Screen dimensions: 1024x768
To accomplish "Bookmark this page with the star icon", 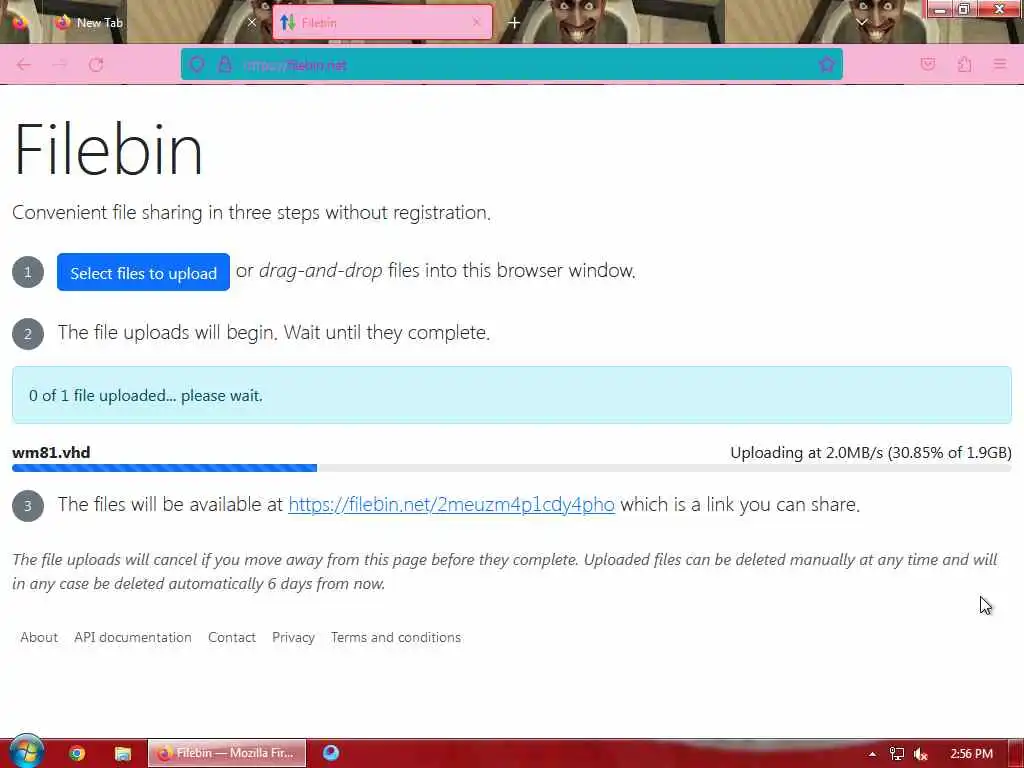I will click(827, 65).
